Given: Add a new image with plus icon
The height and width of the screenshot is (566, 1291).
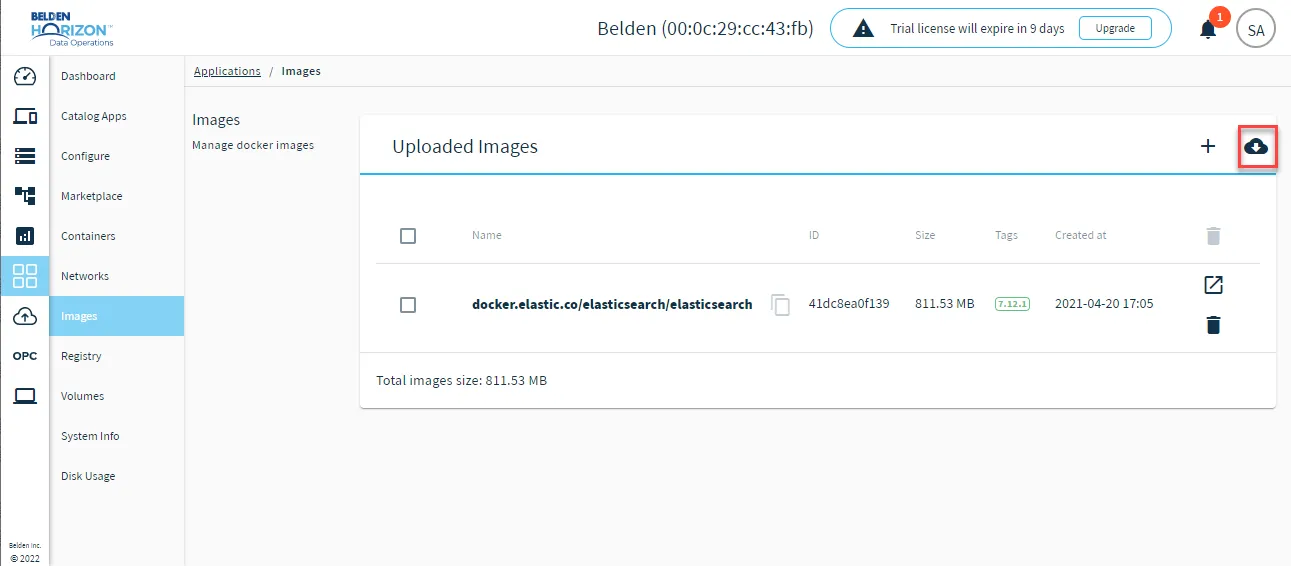Looking at the screenshot, I should pyautogui.click(x=1208, y=146).
